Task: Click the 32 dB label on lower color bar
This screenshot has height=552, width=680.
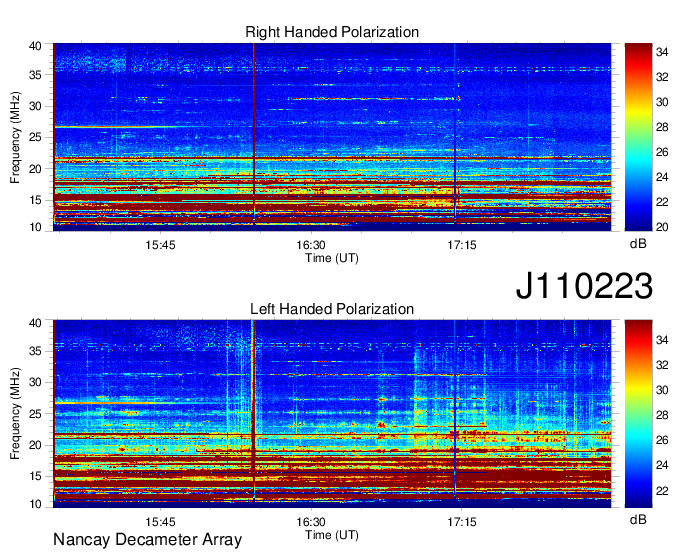Action: [662, 365]
